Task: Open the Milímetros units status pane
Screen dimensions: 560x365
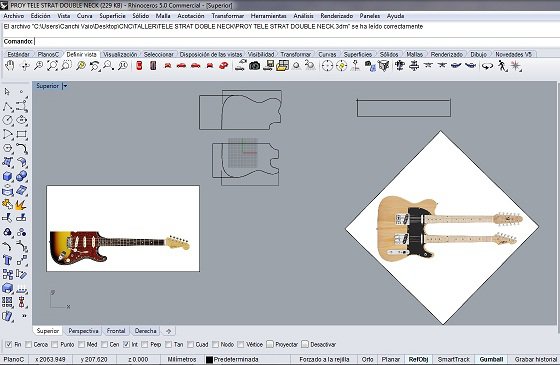Action: [x=182, y=359]
